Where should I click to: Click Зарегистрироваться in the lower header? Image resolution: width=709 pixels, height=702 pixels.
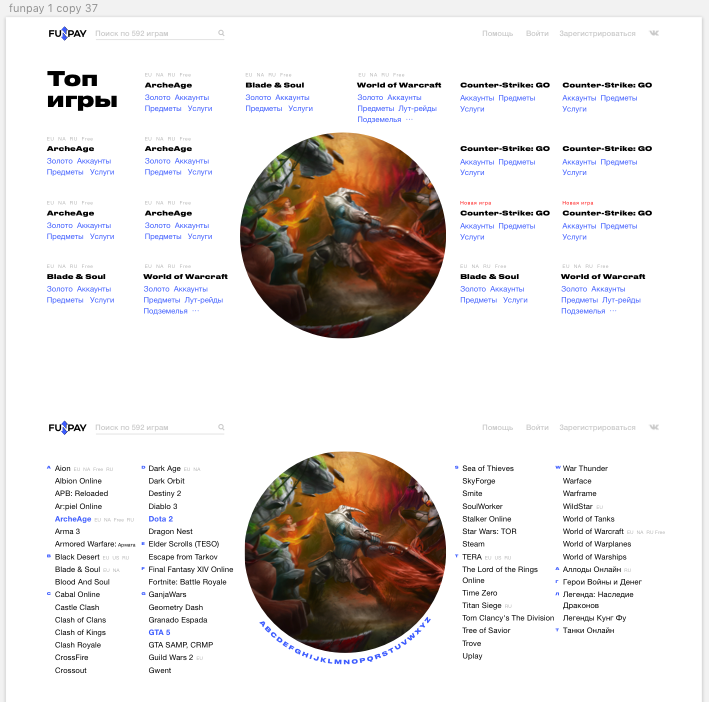597,428
